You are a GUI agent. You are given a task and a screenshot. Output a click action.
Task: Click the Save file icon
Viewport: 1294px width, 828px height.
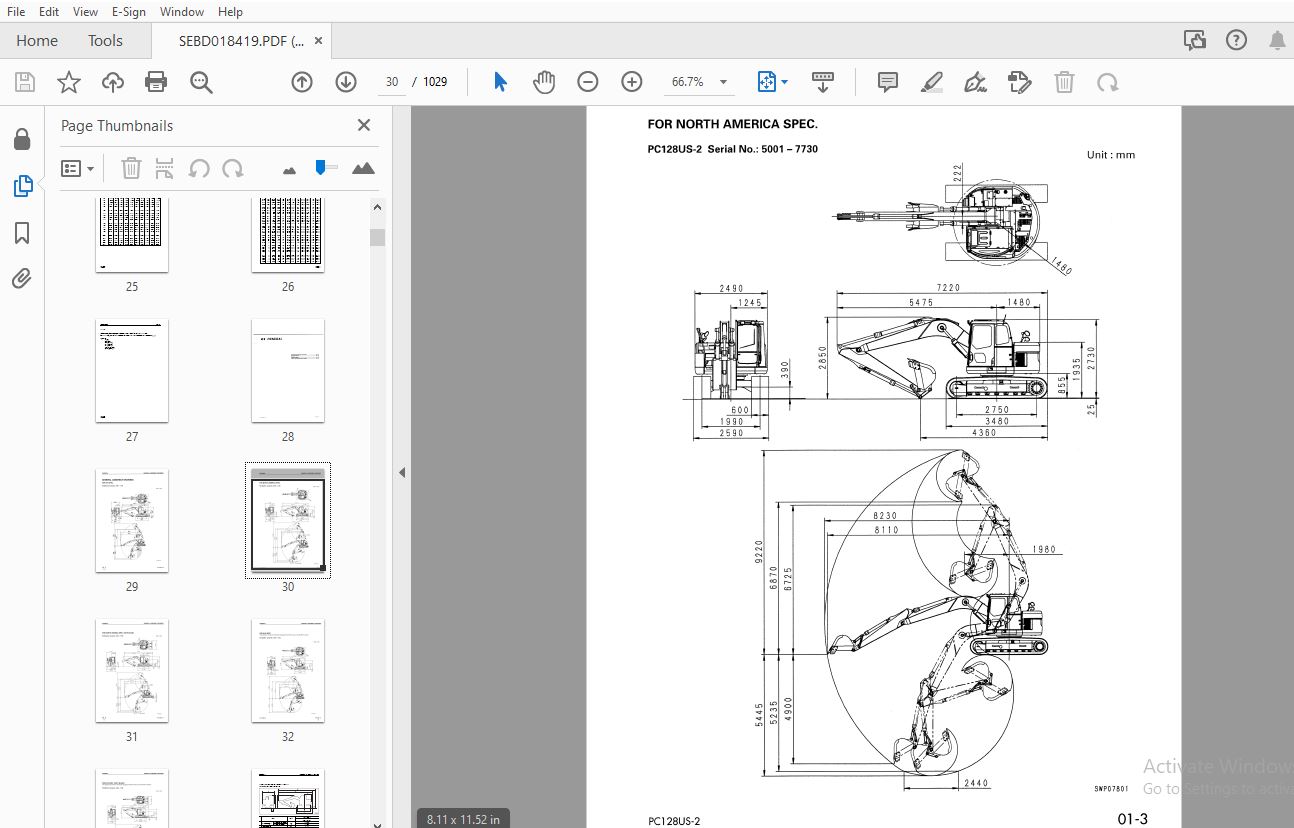[24, 82]
